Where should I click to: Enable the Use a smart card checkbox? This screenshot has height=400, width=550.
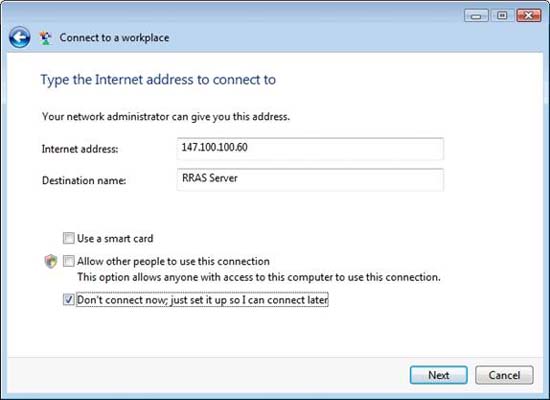[x=68, y=238]
